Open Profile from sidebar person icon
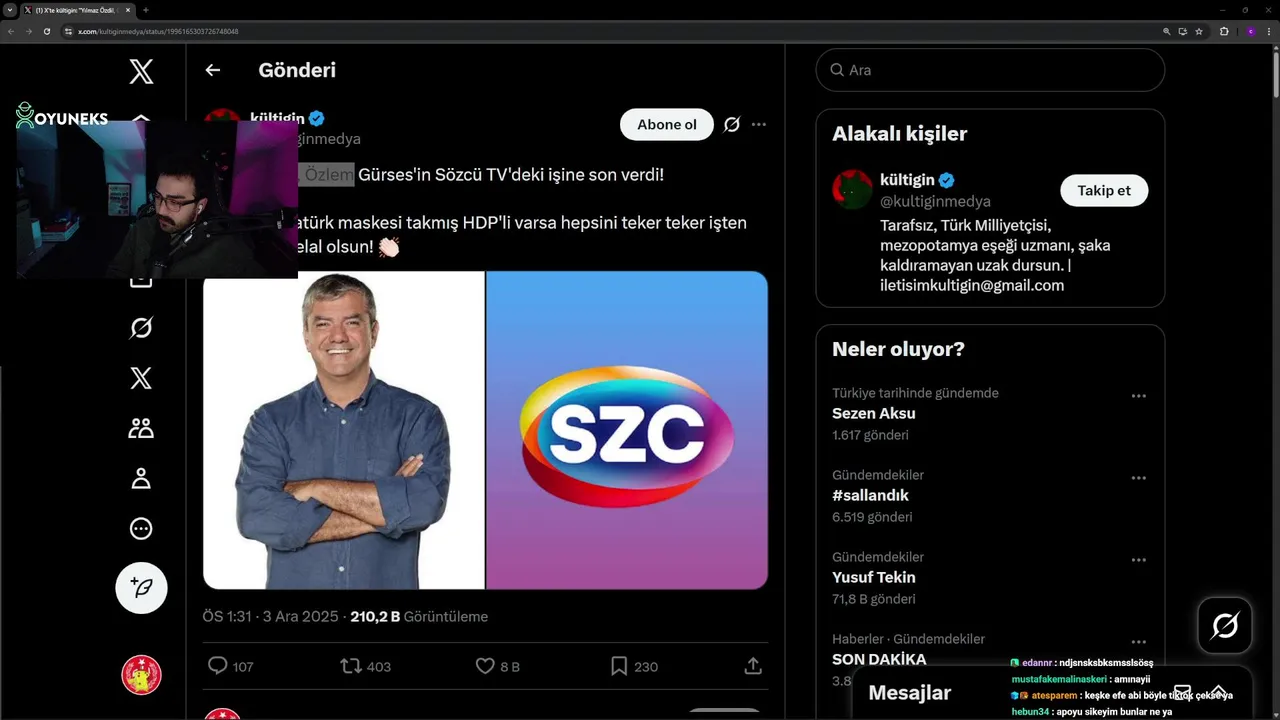The height and width of the screenshot is (720, 1280). [x=141, y=478]
